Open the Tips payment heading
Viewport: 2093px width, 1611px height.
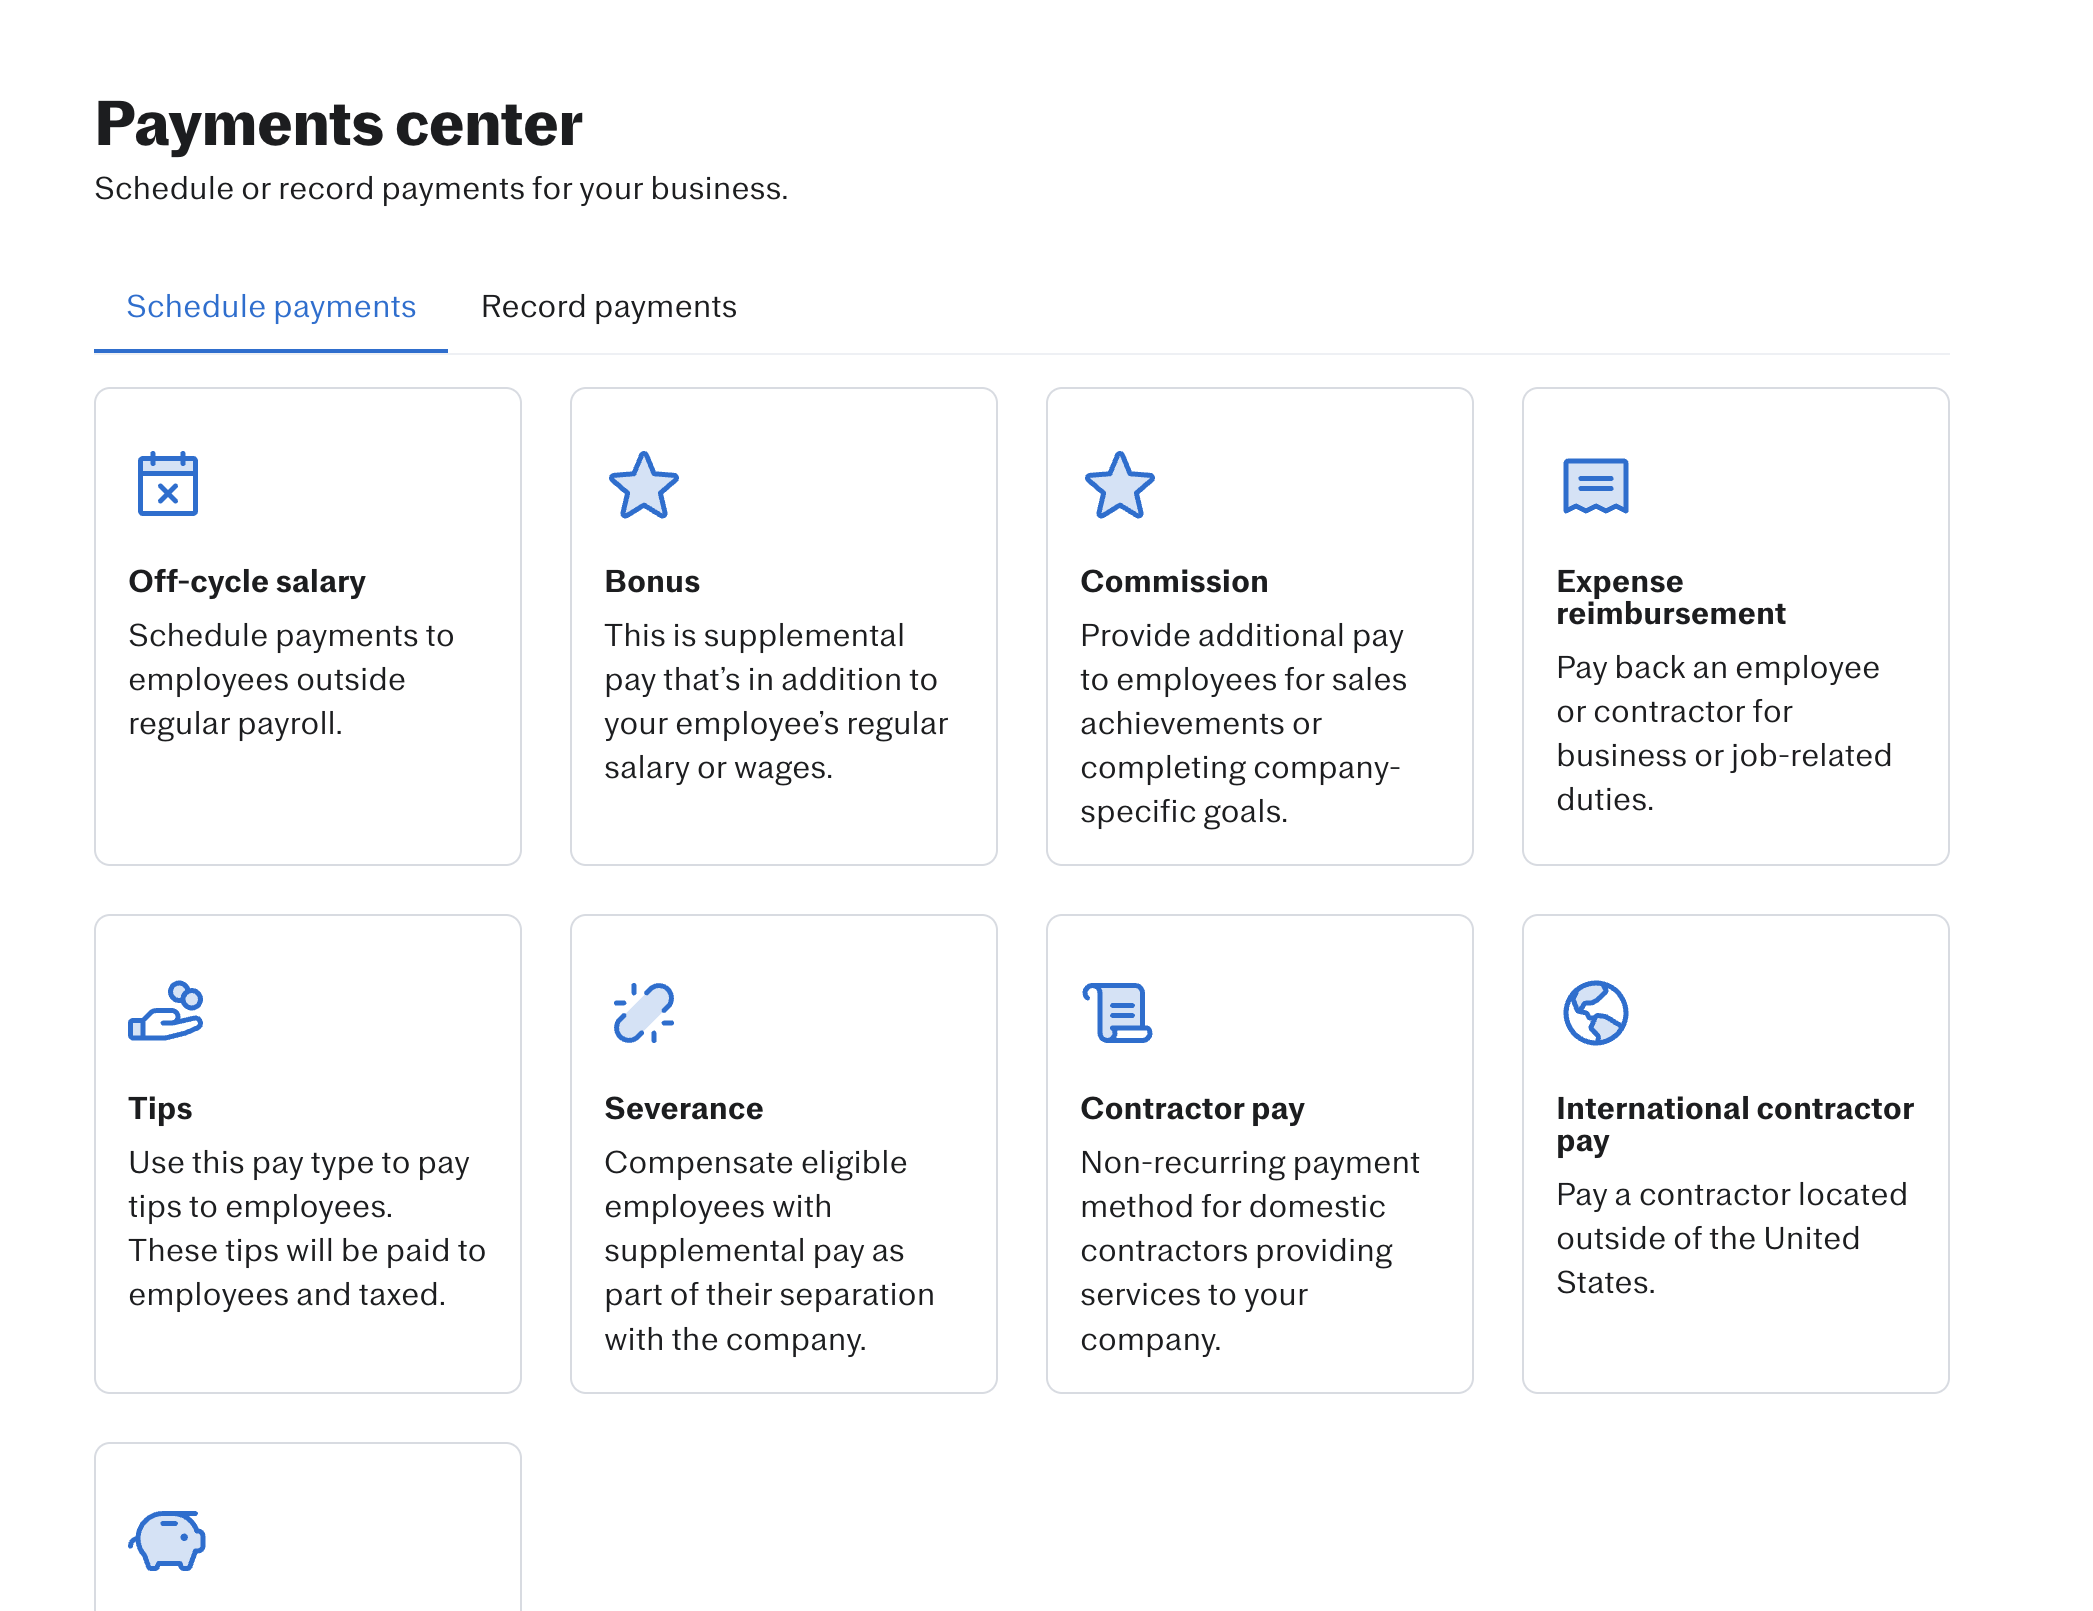click(x=160, y=1109)
